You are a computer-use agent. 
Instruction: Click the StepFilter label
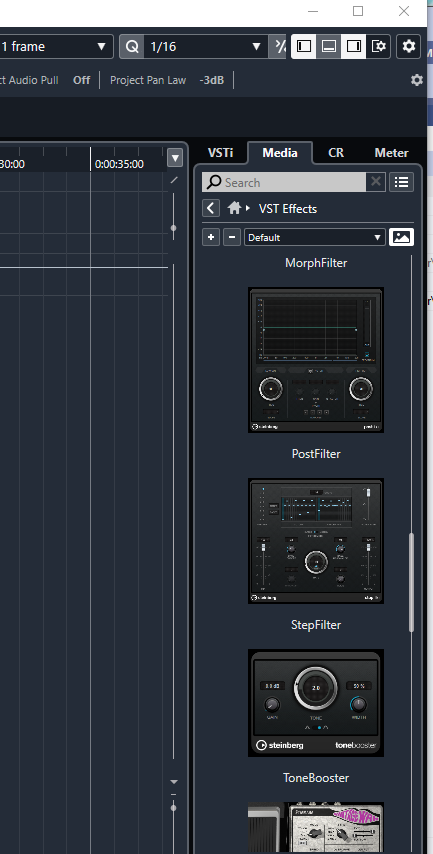coord(316,625)
